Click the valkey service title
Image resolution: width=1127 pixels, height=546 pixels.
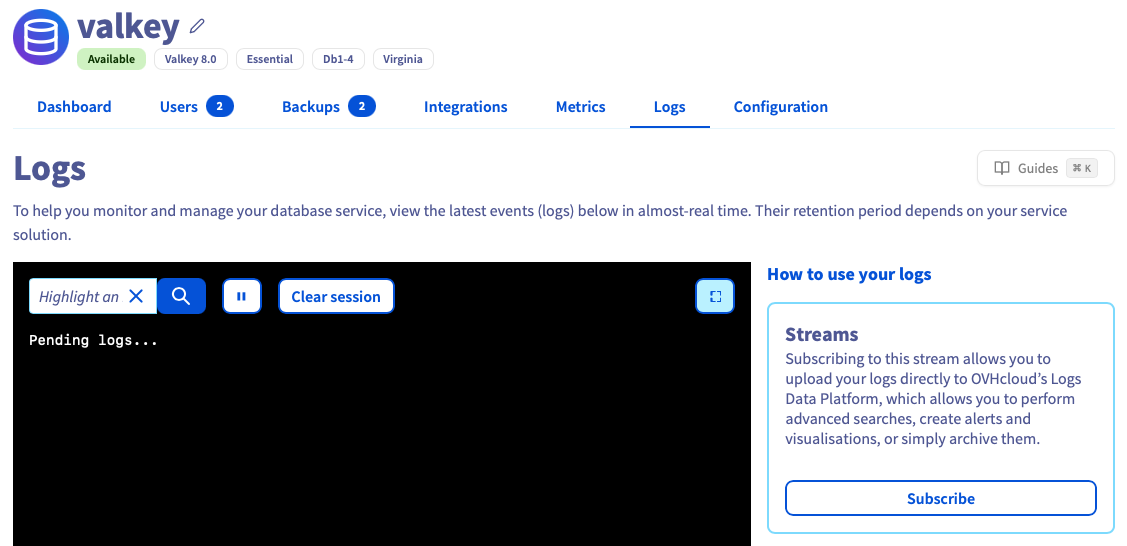(x=128, y=27)
